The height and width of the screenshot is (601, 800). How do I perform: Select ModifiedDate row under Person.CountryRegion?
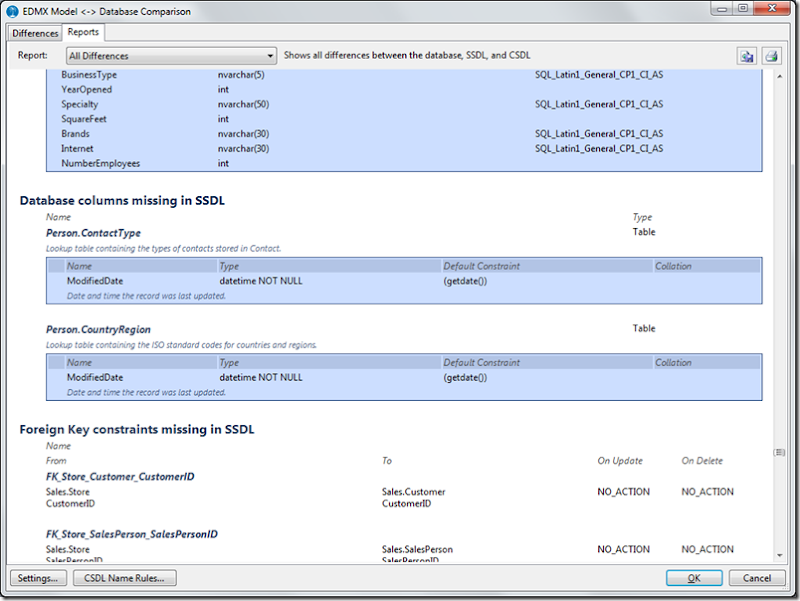[404, 378]
